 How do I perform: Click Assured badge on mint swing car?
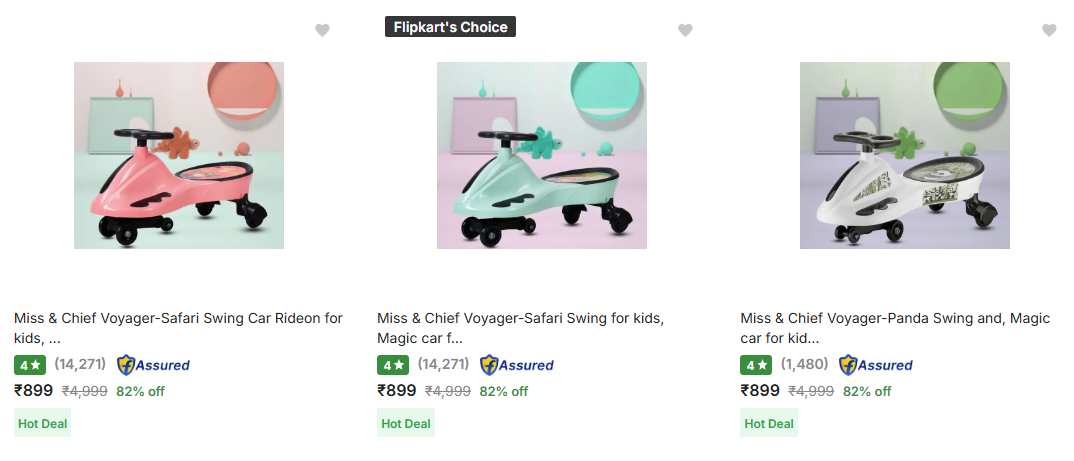click(516, 365)
